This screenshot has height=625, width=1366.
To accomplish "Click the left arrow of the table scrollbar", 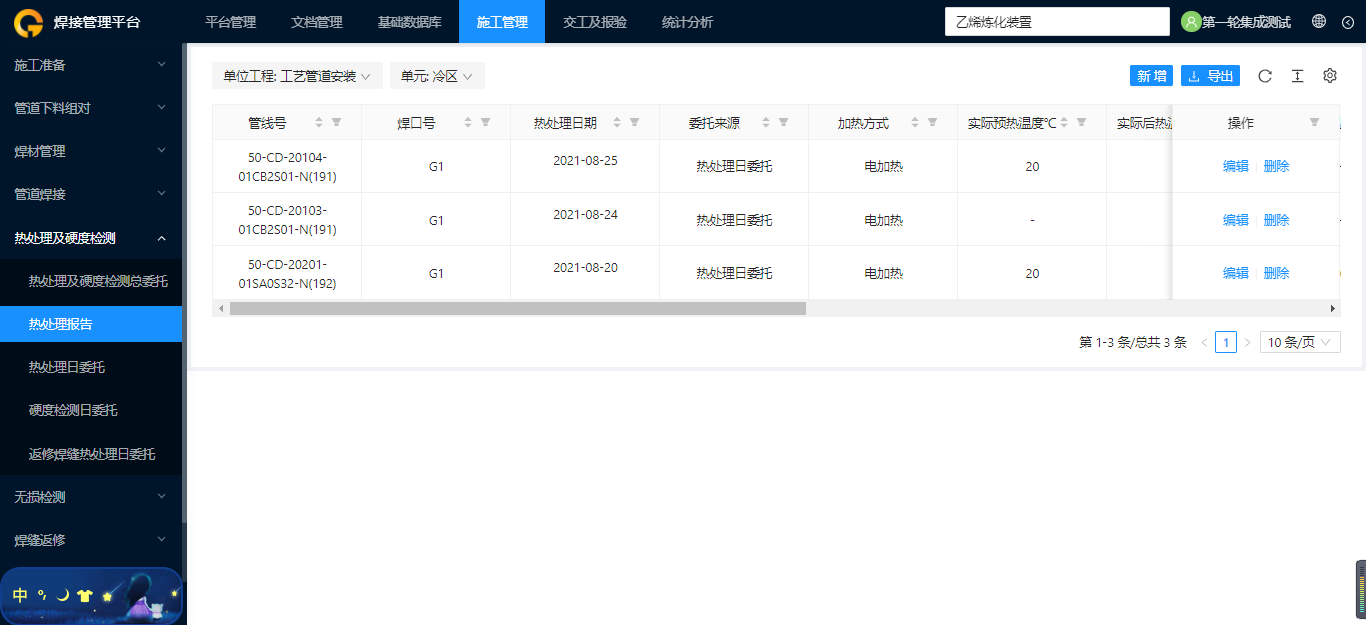I will click(x=220, y=309).
